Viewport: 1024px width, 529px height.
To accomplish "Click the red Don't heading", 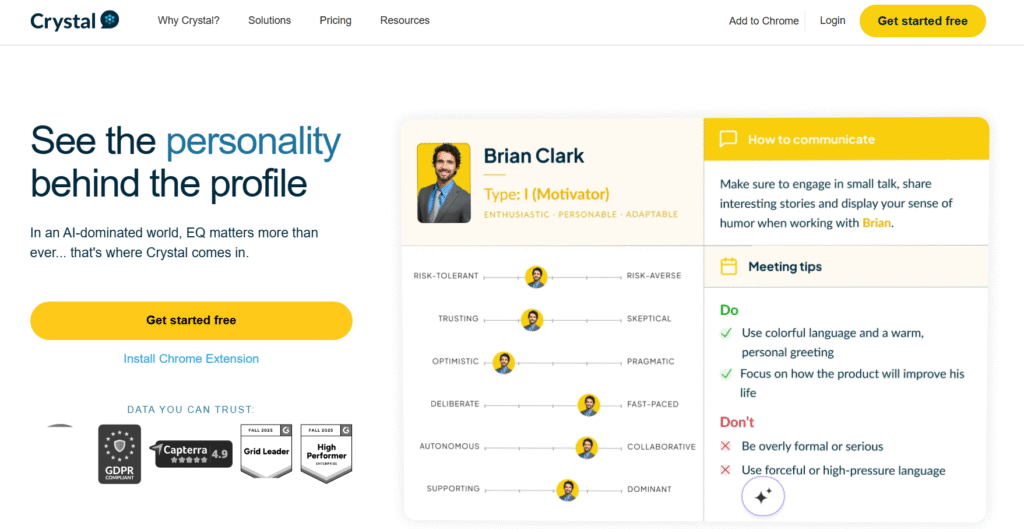I will point(737,423).
